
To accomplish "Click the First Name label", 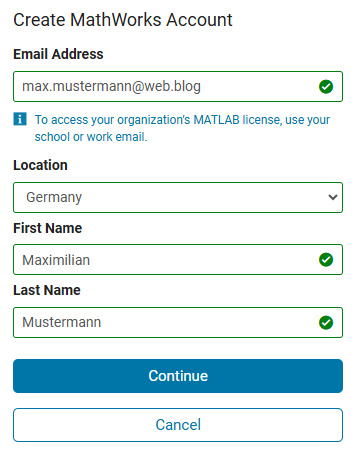I will (x=48, y=228).
